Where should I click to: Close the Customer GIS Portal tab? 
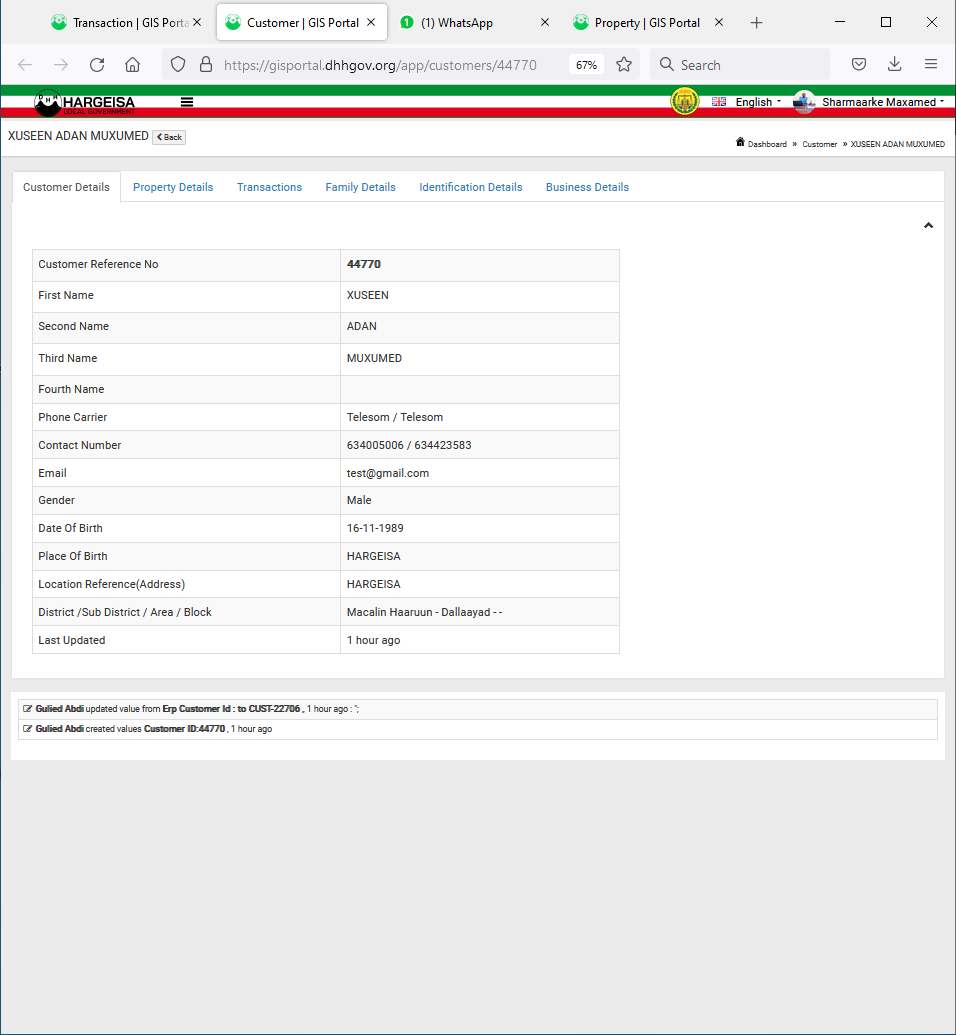point(371,22)
